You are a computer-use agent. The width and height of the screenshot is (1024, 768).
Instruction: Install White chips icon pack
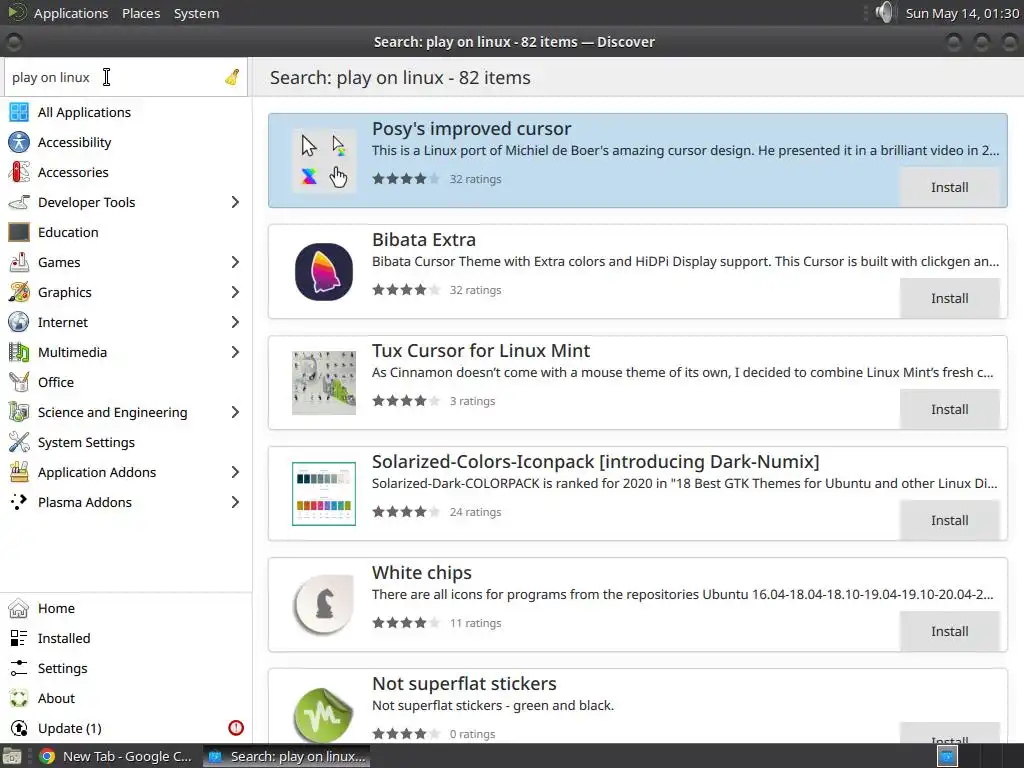click(950, 632)
